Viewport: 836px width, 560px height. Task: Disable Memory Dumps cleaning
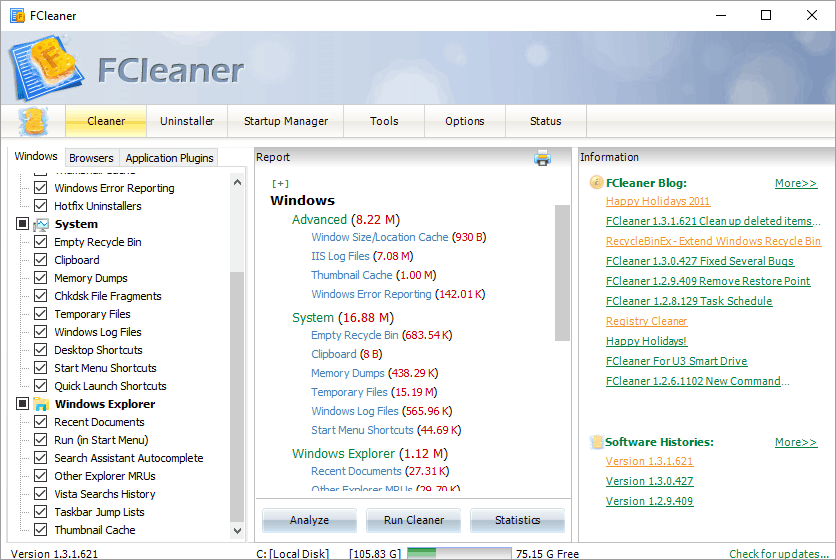[41, 278]
